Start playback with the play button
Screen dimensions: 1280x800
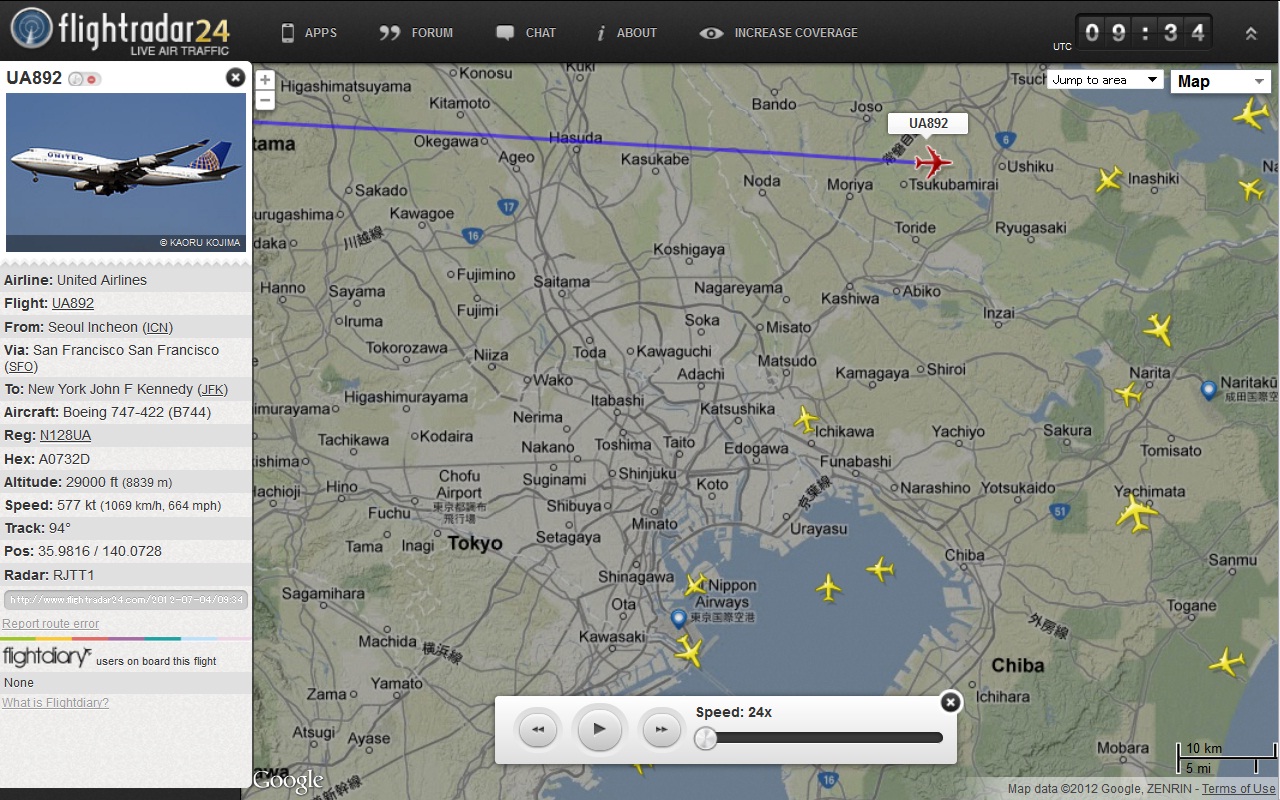[599, 729]
